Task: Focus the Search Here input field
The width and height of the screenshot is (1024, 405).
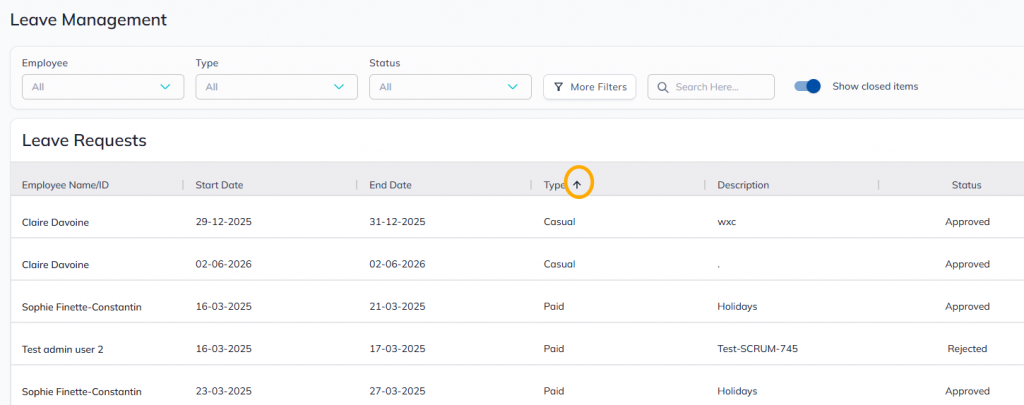Action: tap(711, 87)
